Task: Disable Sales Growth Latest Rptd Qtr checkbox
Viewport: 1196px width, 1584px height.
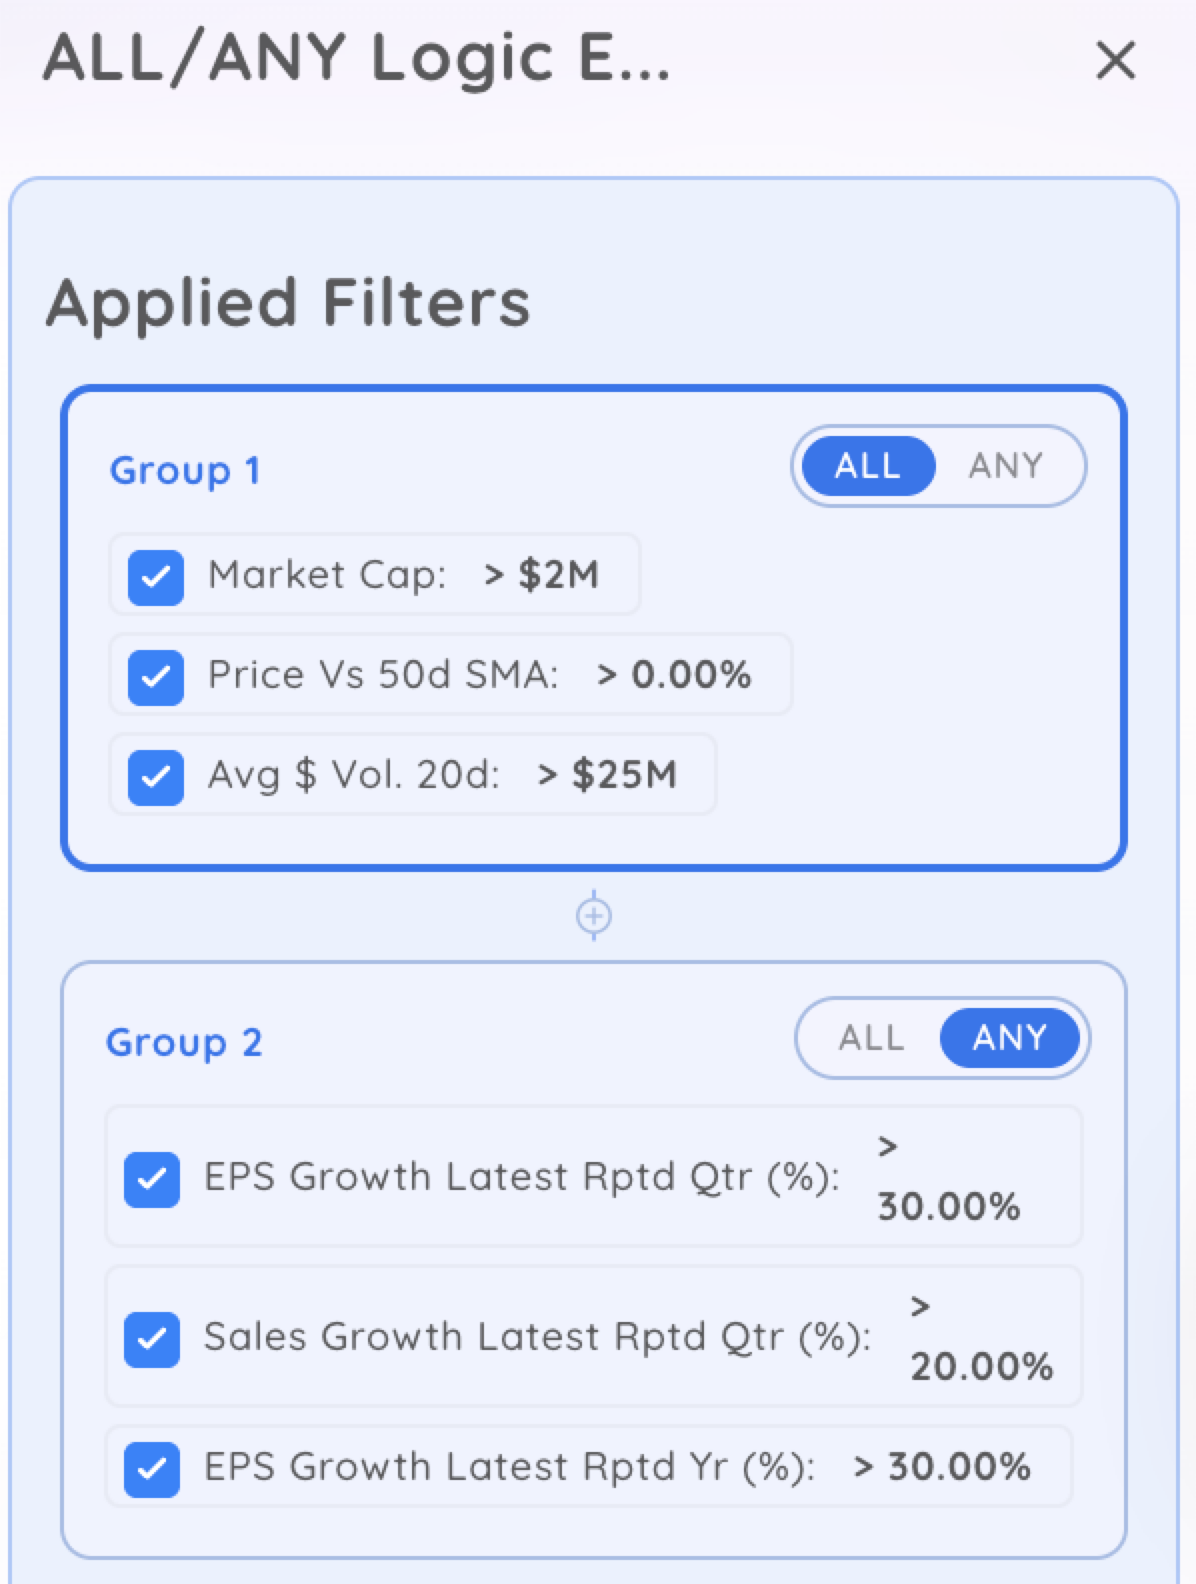Action: tap(152, 1339)
